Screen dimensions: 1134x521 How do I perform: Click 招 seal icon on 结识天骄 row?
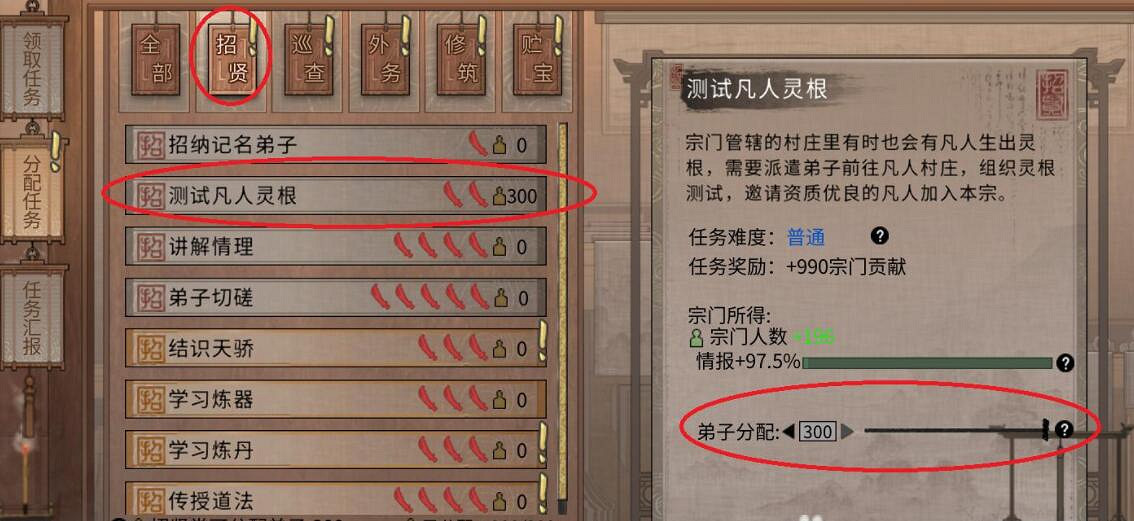(150, 349)
